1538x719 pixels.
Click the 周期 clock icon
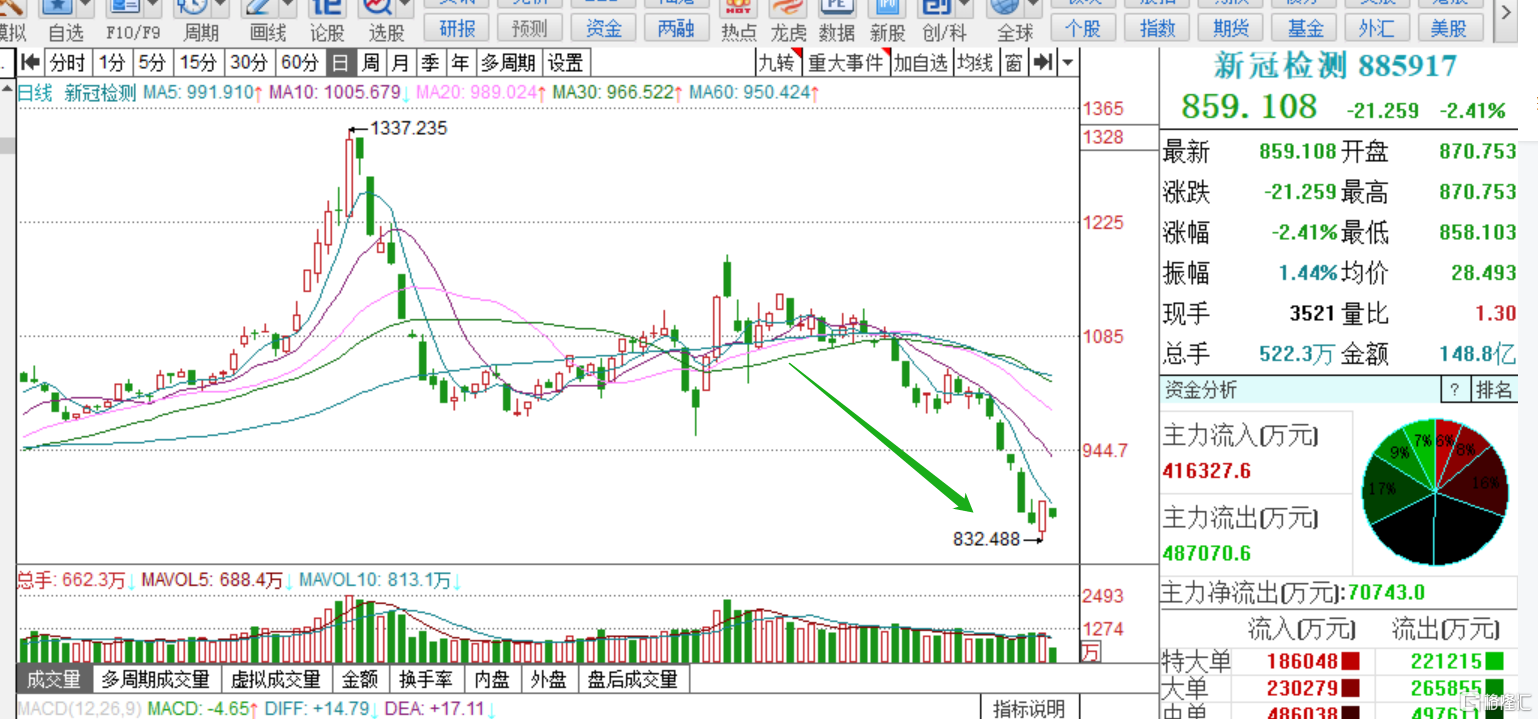[x=192, y=6]
